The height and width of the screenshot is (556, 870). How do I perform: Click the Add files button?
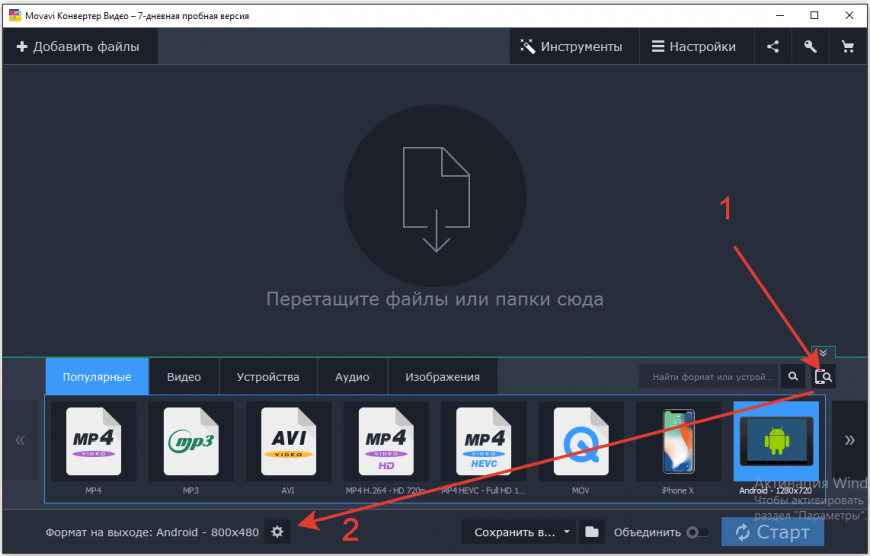[78, 47]
